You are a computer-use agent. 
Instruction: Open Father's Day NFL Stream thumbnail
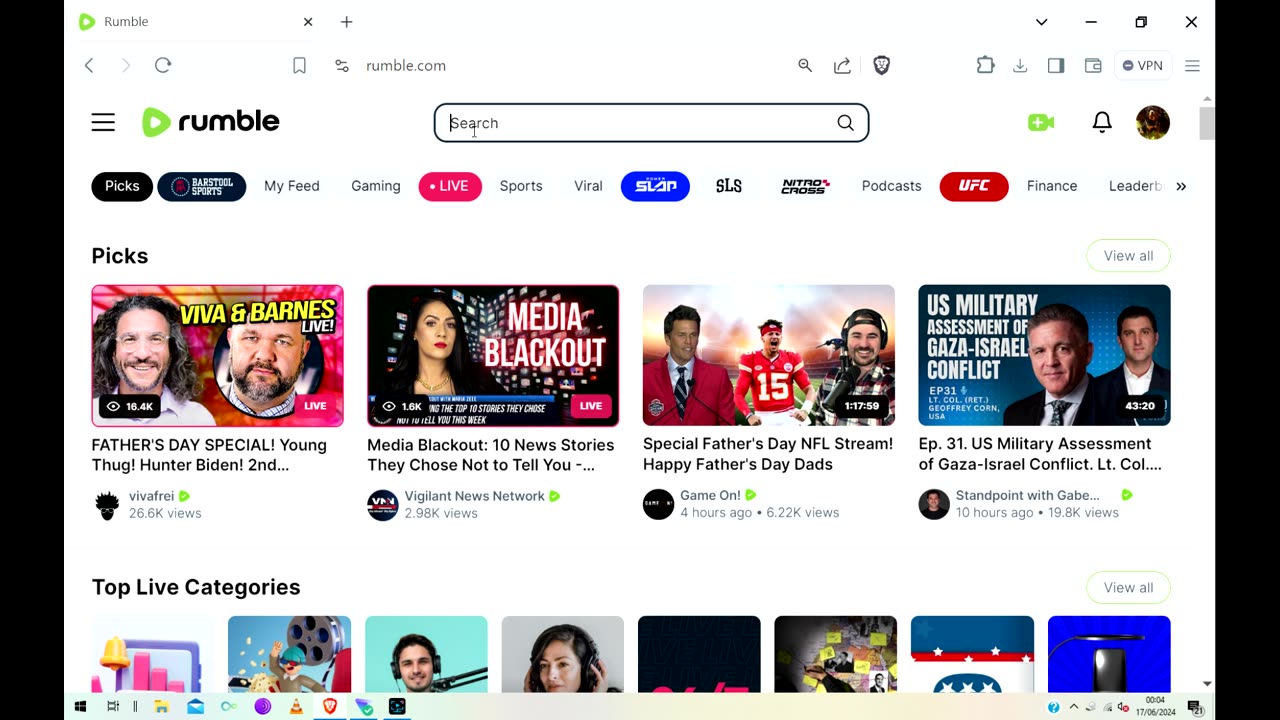(769, 355)
